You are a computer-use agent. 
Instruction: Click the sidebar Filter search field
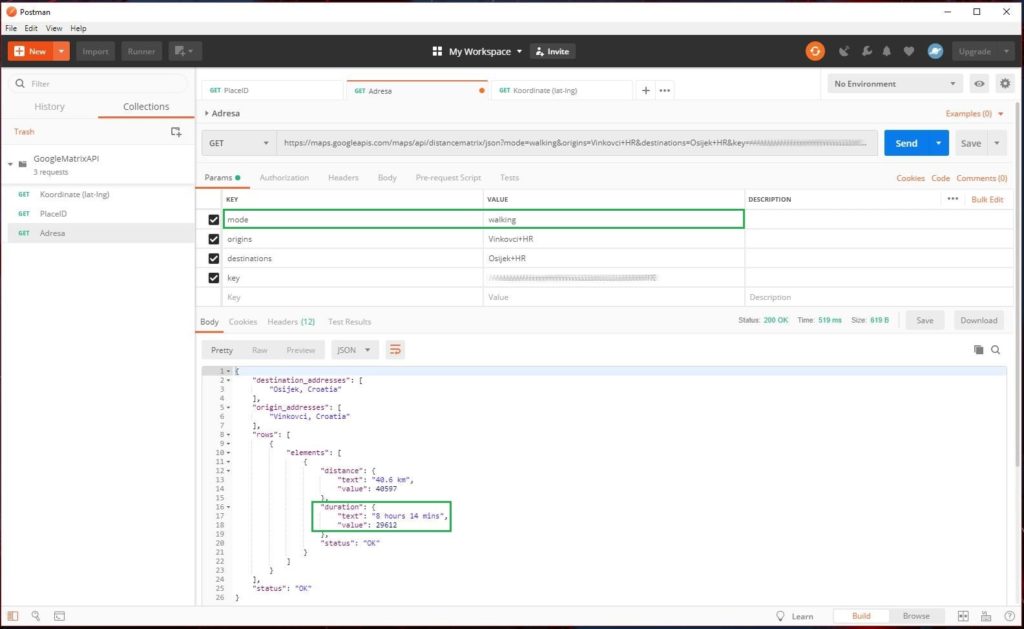coord(100,84)
